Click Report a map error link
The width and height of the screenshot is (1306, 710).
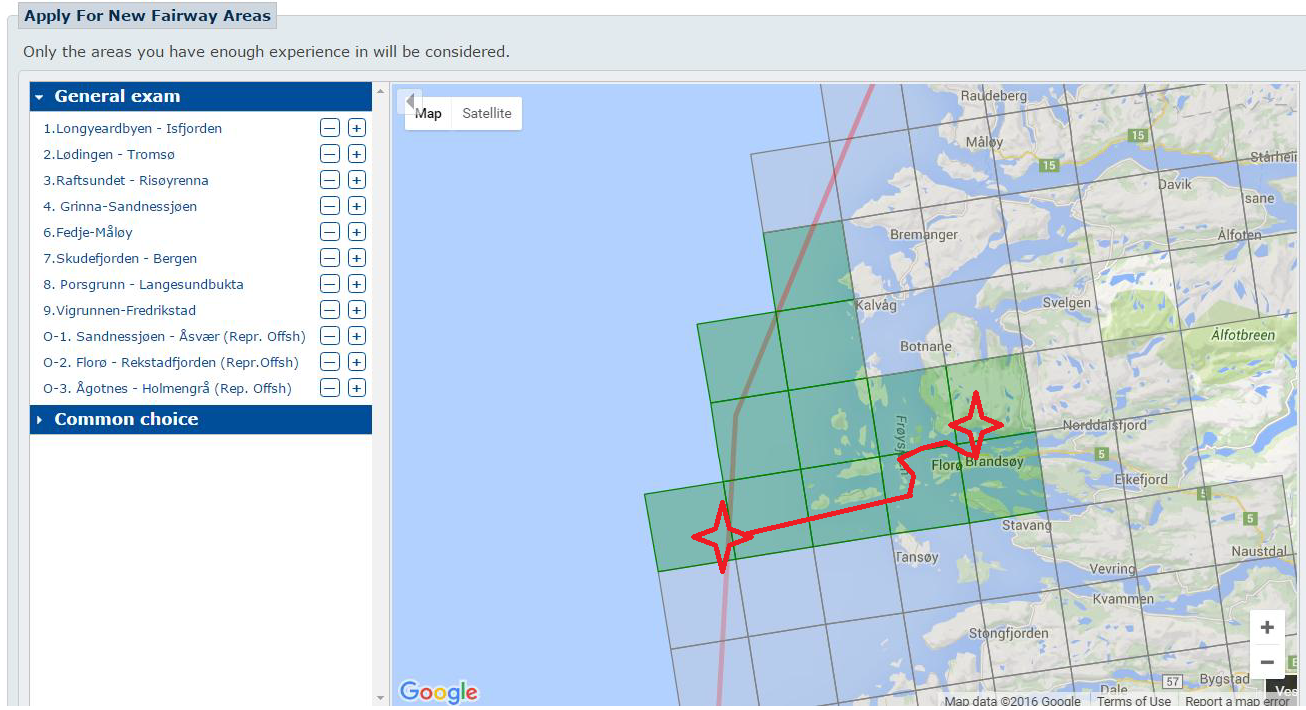(1236, 701)
